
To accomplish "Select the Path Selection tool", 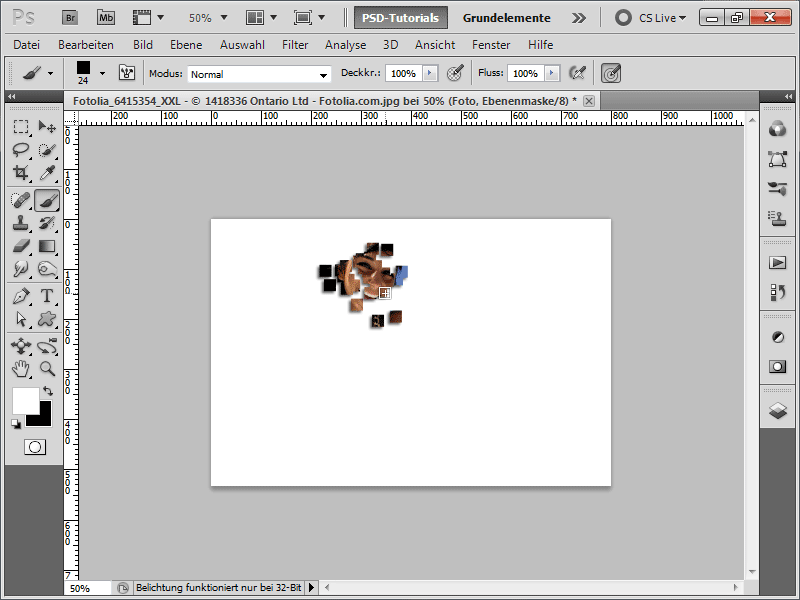I will tap(21, 319).
